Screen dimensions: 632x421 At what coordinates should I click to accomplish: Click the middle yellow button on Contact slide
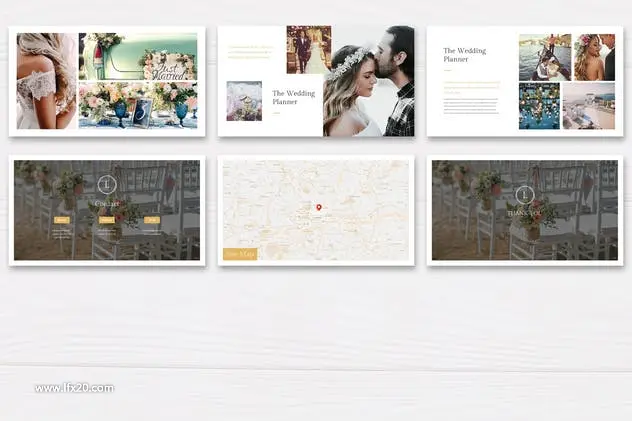107,220
